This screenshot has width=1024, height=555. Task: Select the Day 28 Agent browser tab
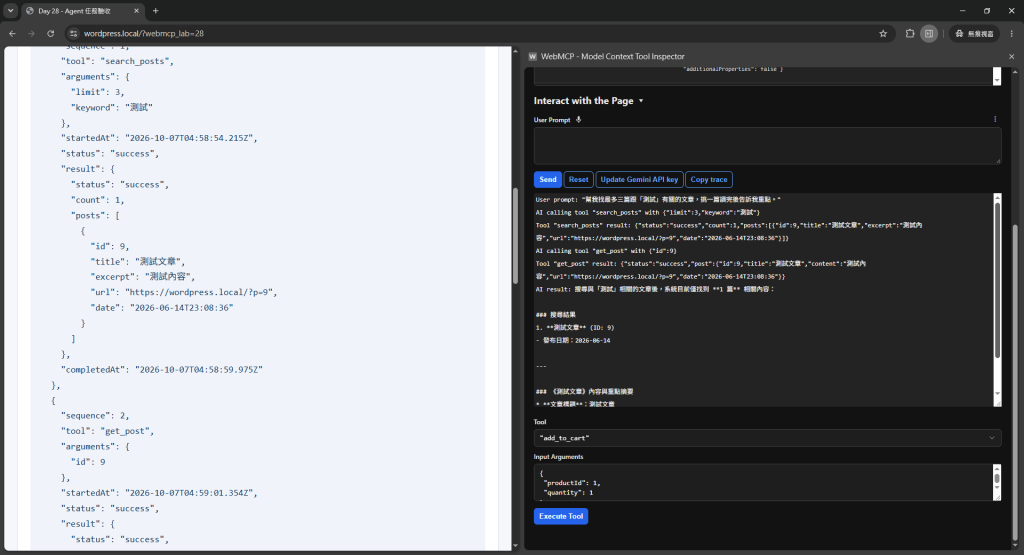[x=82, y=11]
